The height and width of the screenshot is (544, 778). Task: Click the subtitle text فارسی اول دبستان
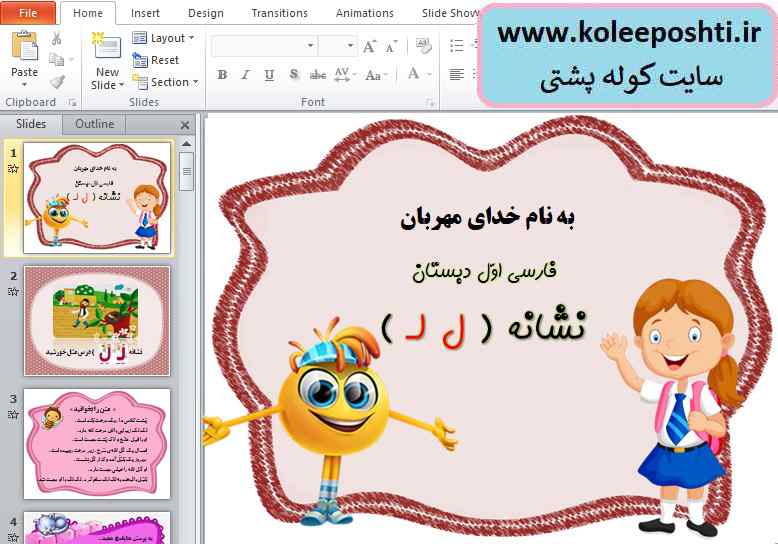484,271
